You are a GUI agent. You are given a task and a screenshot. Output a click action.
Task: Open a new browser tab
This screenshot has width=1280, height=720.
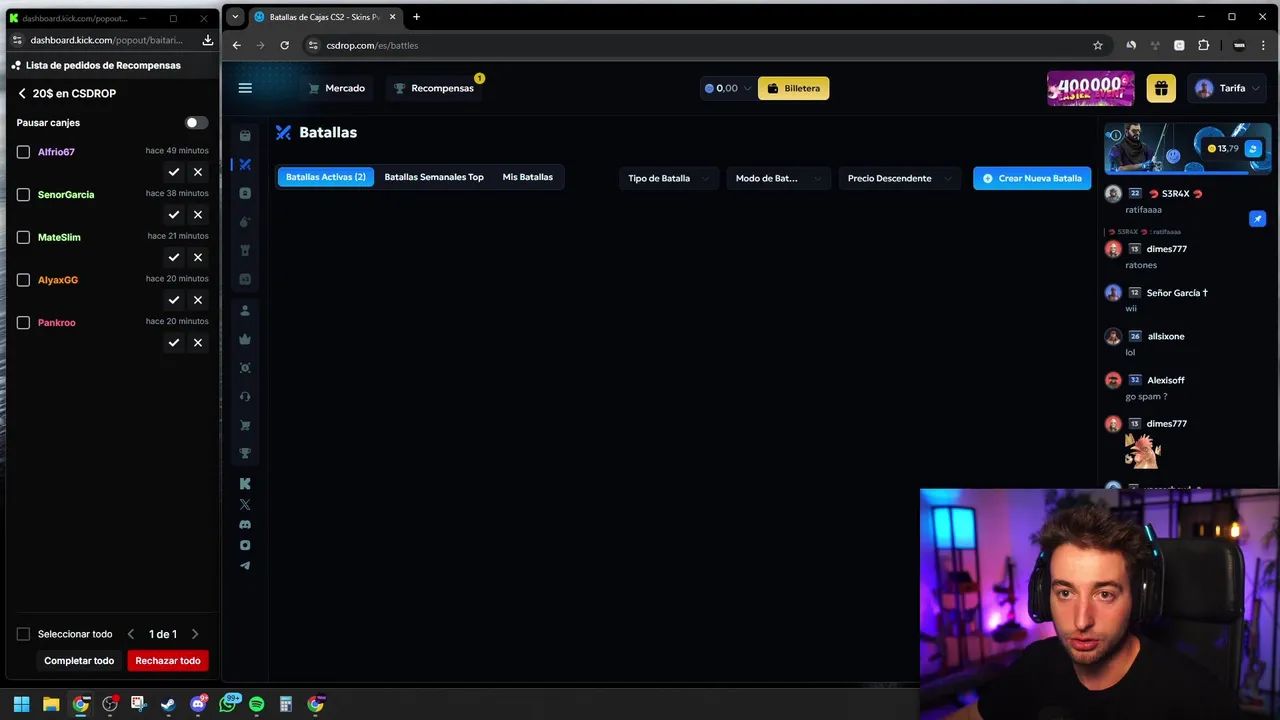pos(417,17)
